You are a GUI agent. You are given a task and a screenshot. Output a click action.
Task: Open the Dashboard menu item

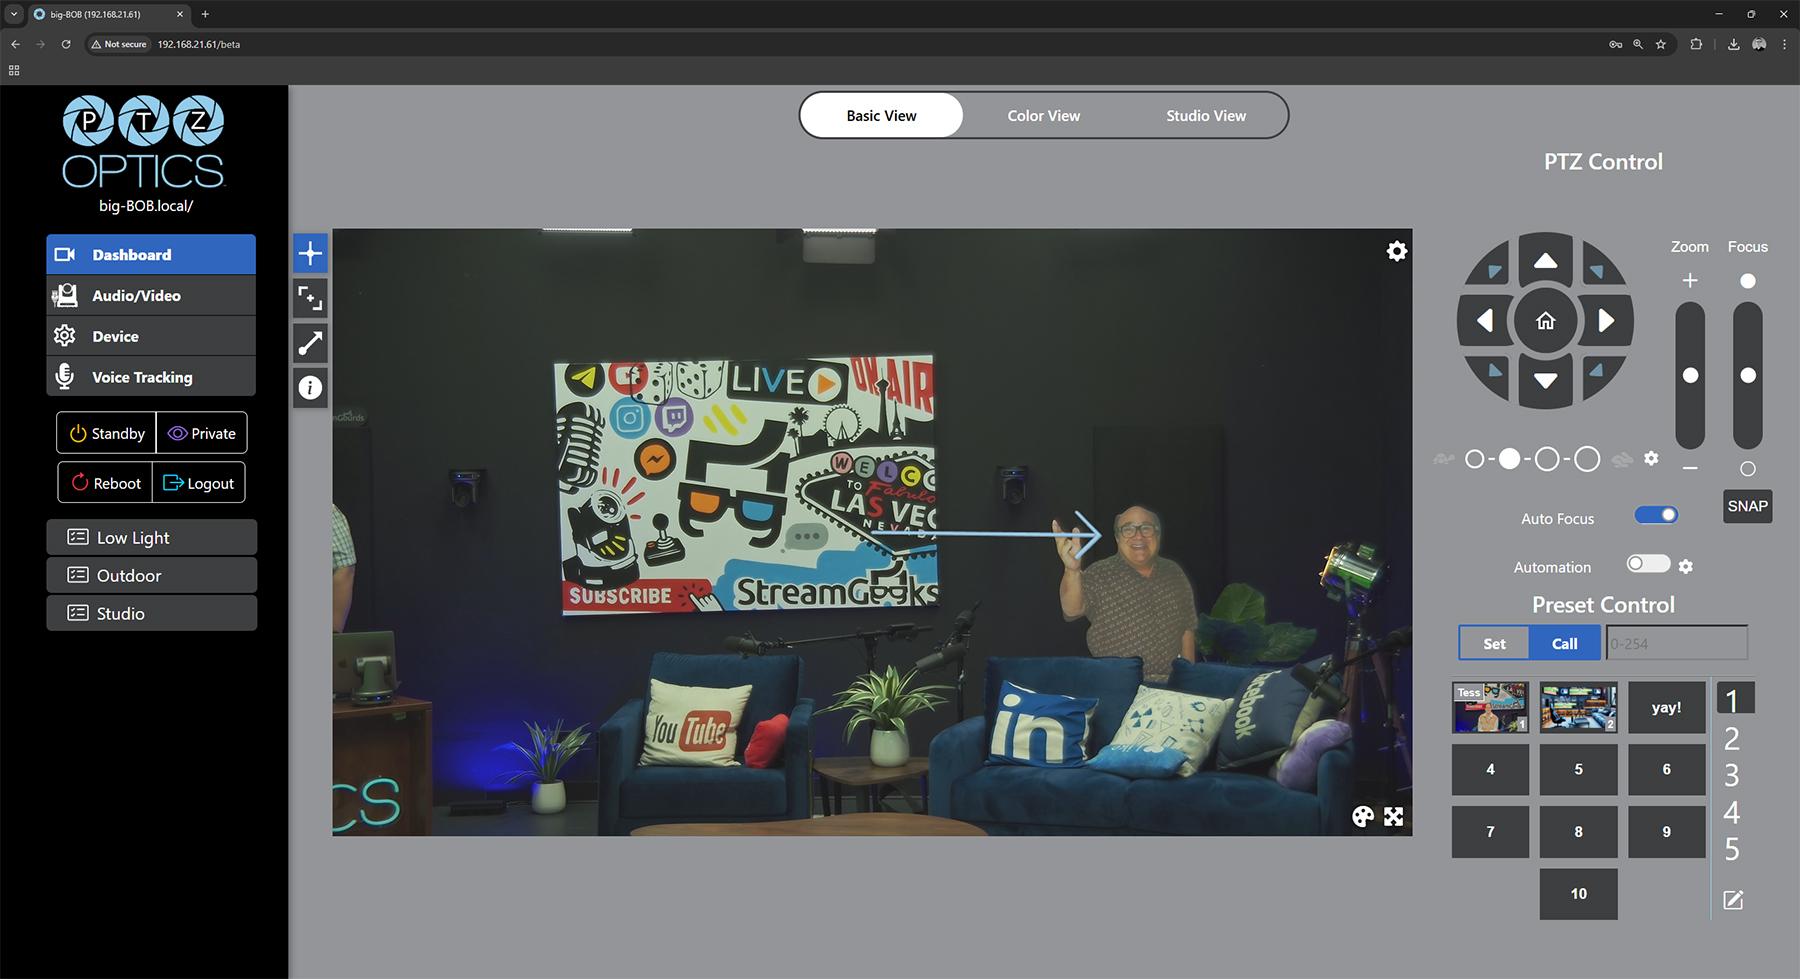click(x=151, y=254)
